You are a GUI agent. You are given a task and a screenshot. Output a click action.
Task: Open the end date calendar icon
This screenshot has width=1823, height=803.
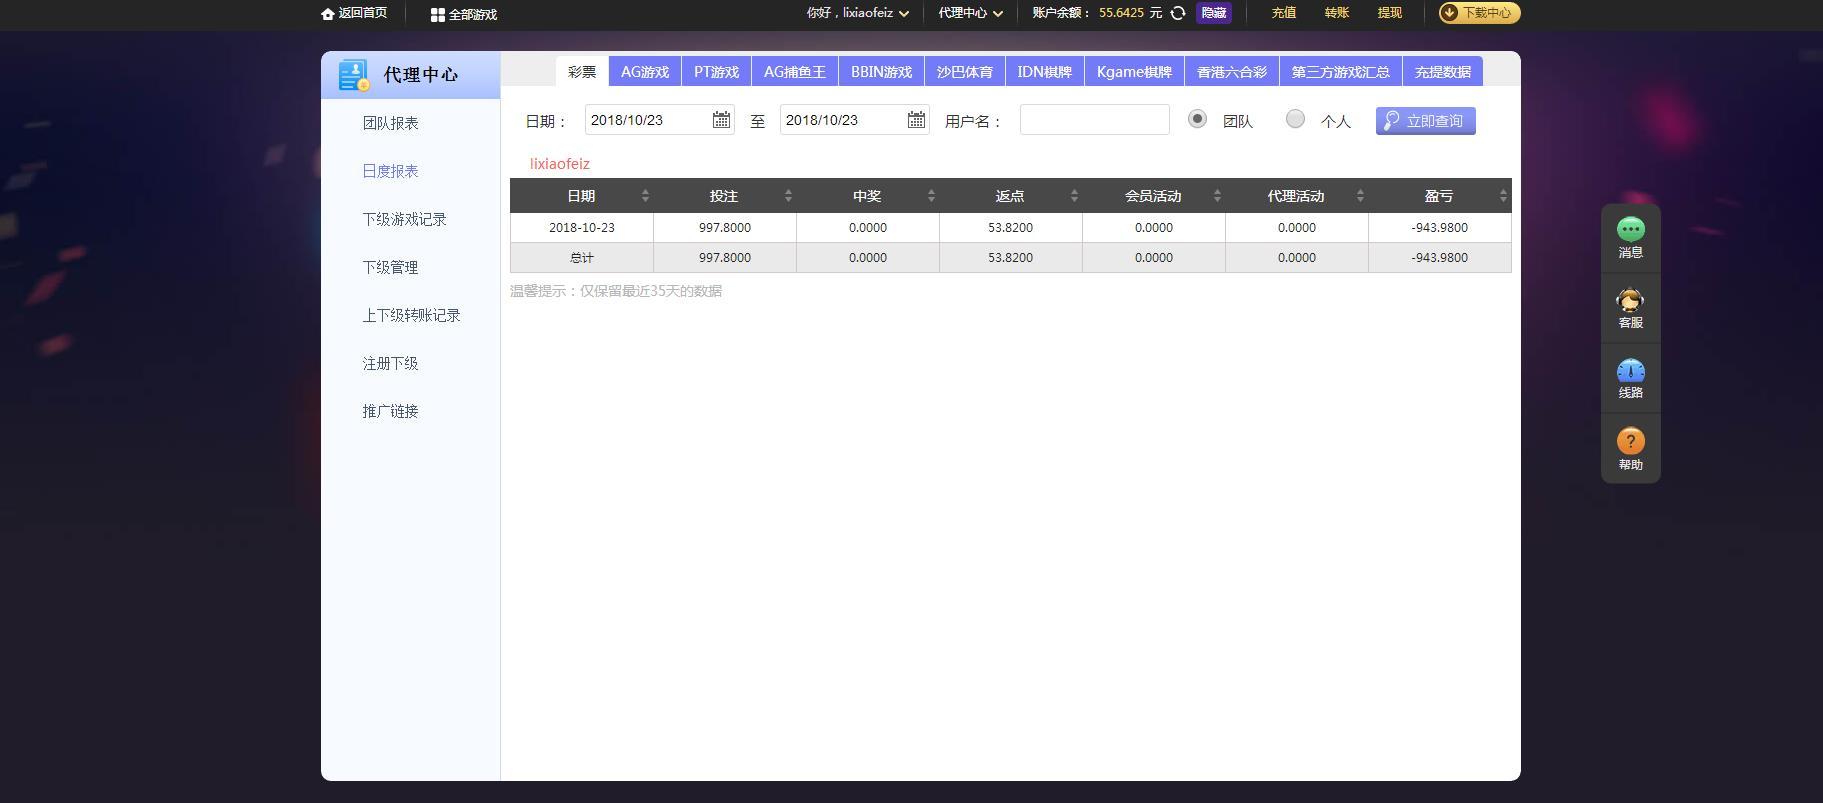click(916, 120)
